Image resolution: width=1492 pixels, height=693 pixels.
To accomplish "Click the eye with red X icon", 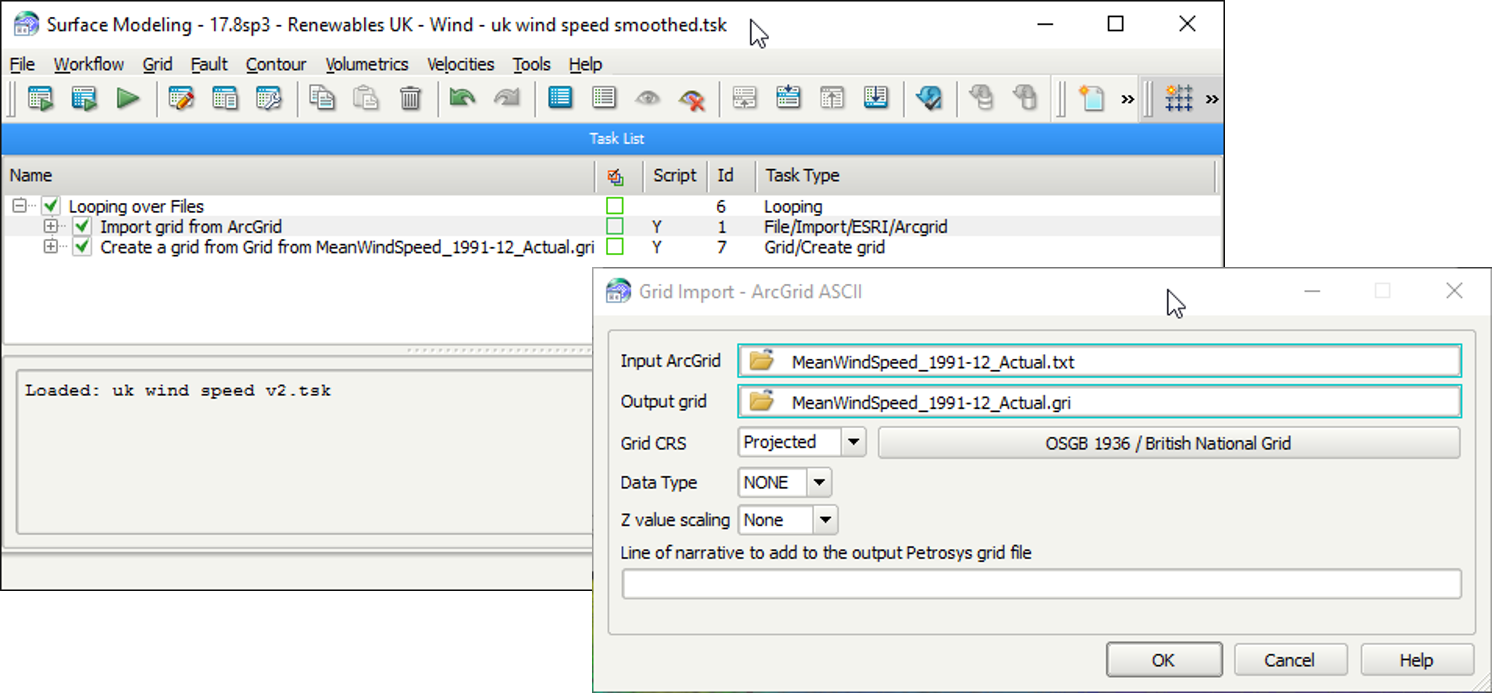I will (x=692, y=98).
